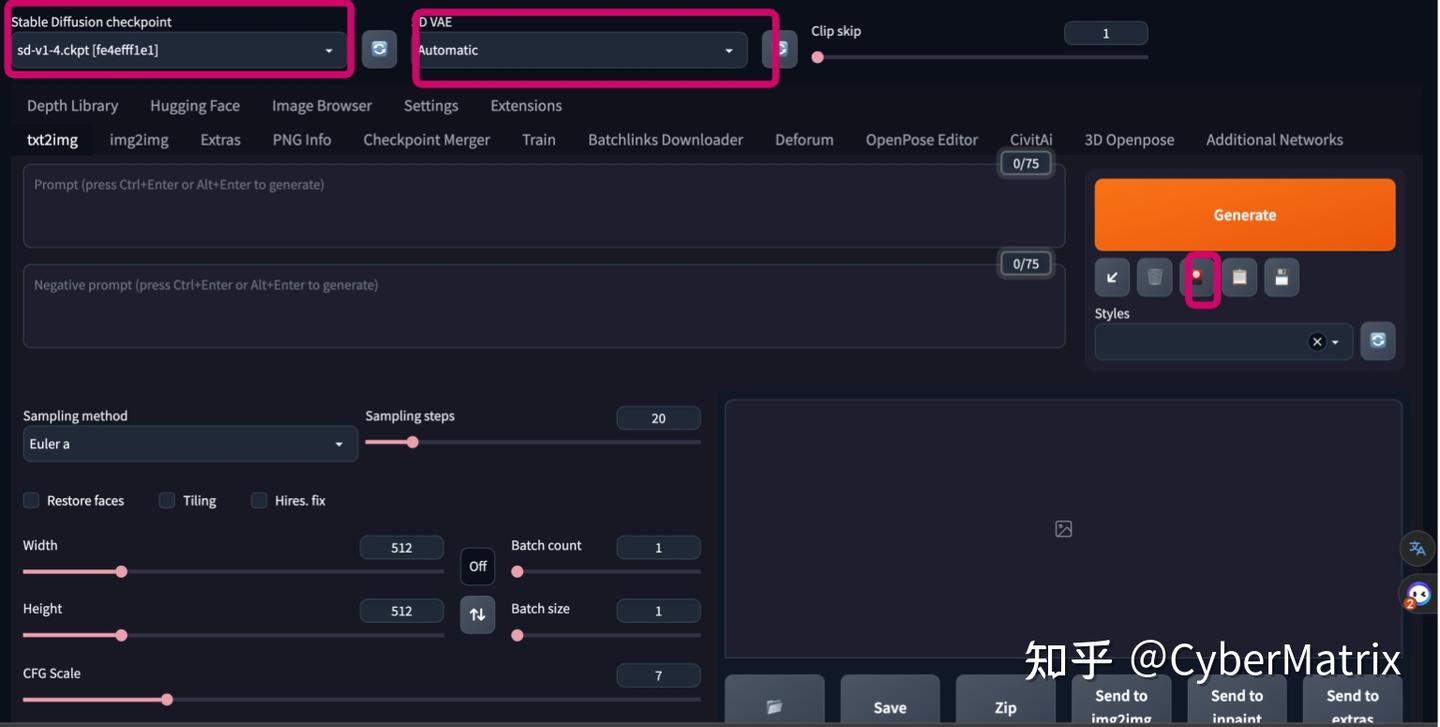Open the output images folder icon
This screenshot has width=1440, height=727.
click(x=774, y=705)
